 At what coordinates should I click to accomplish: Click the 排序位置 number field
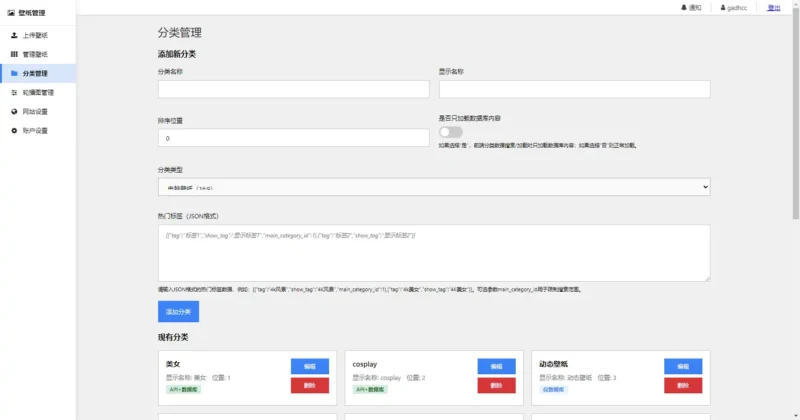click(x=293, y=138)
